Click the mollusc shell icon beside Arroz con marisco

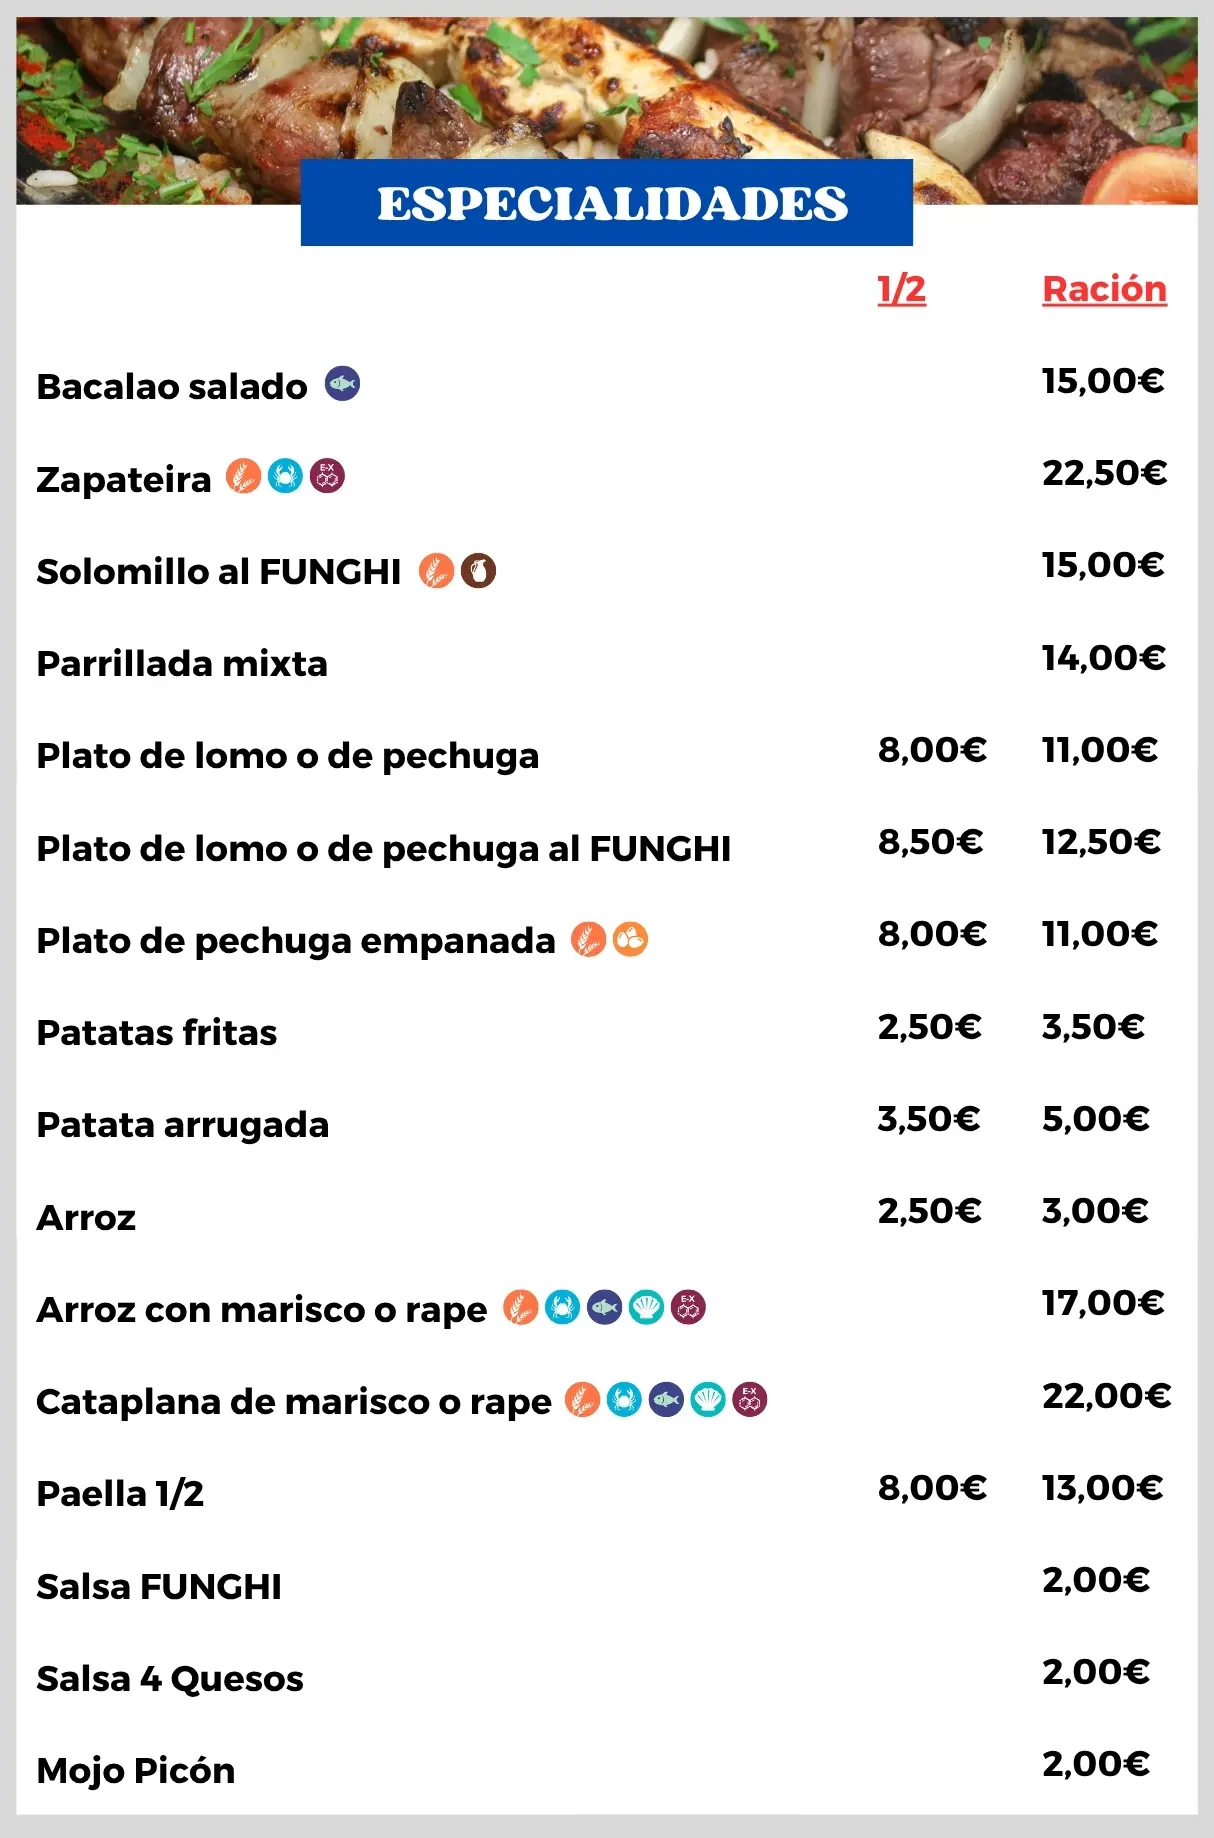pos(646,1307)
